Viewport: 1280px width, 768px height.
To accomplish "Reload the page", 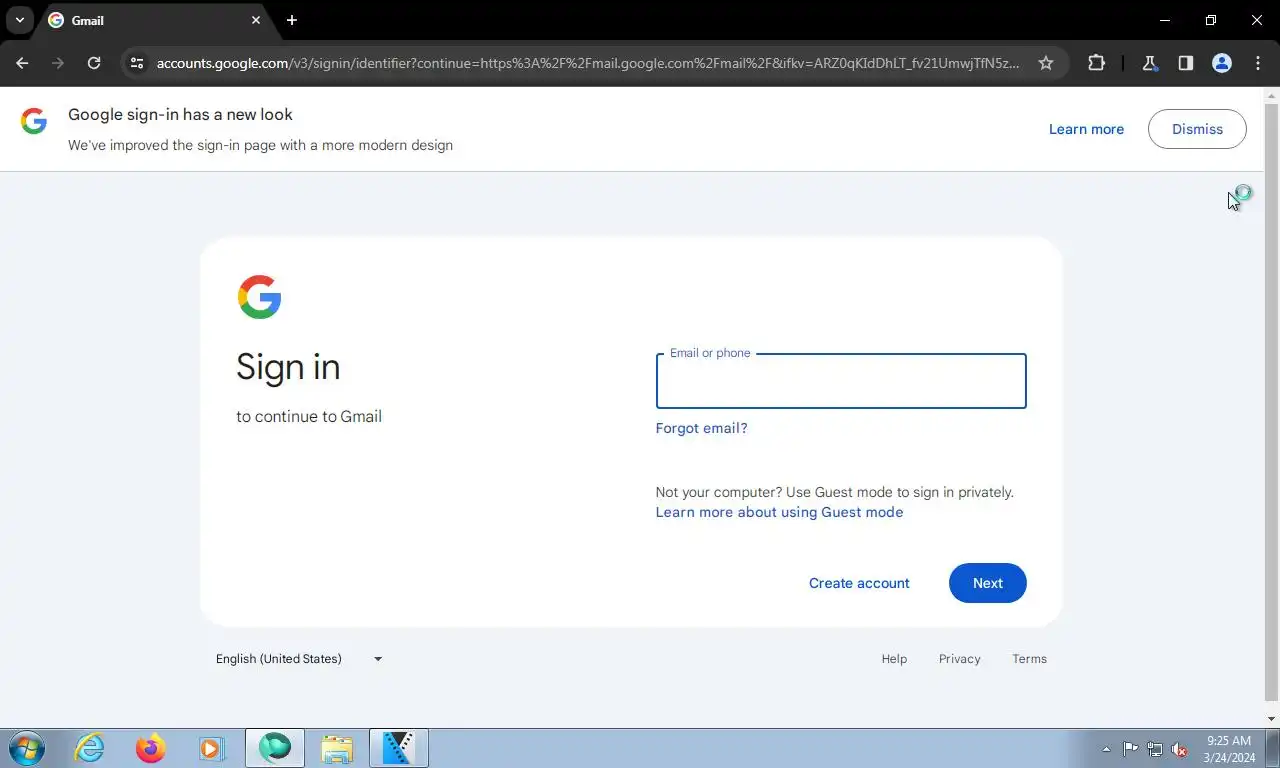I will coord(94,63).
